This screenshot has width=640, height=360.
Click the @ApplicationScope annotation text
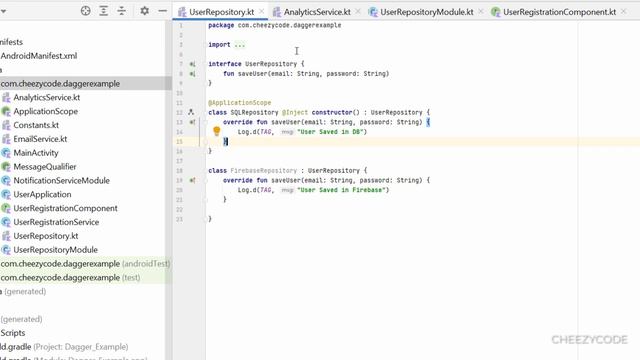coord(240,103)
